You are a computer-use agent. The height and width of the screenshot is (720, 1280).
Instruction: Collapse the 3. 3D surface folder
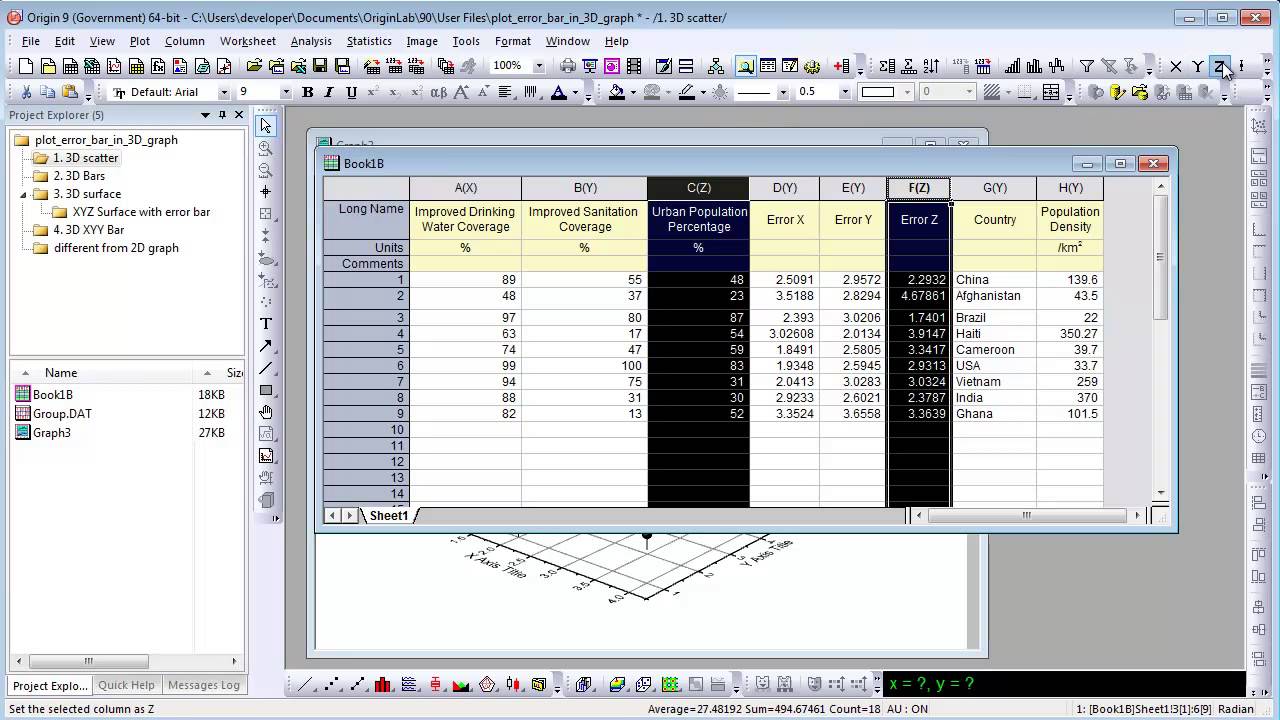pyautogui.click(x=24, y=194)
